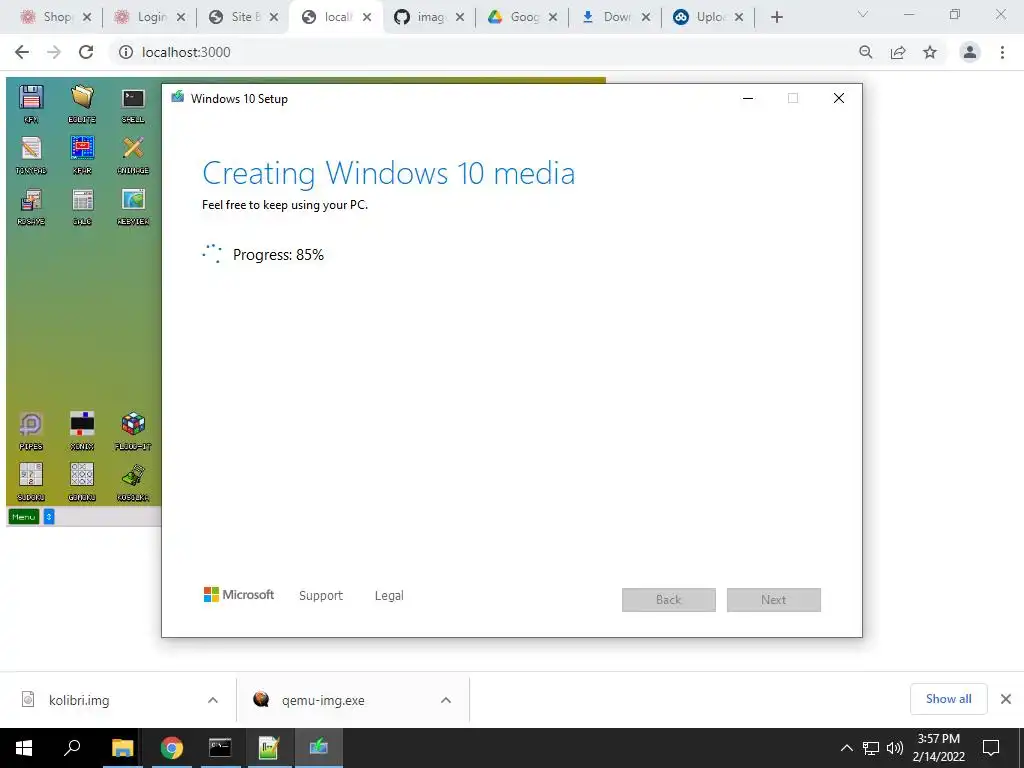Image resolution: width=1024 pixels, height=768 pixels.
Task: Close the Shop tab
Action: 87,17
